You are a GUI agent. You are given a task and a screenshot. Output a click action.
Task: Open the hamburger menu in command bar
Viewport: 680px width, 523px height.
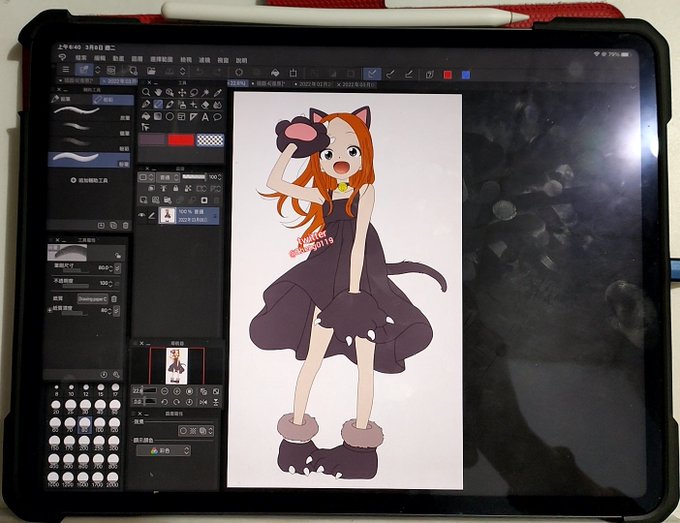point(65,69)
